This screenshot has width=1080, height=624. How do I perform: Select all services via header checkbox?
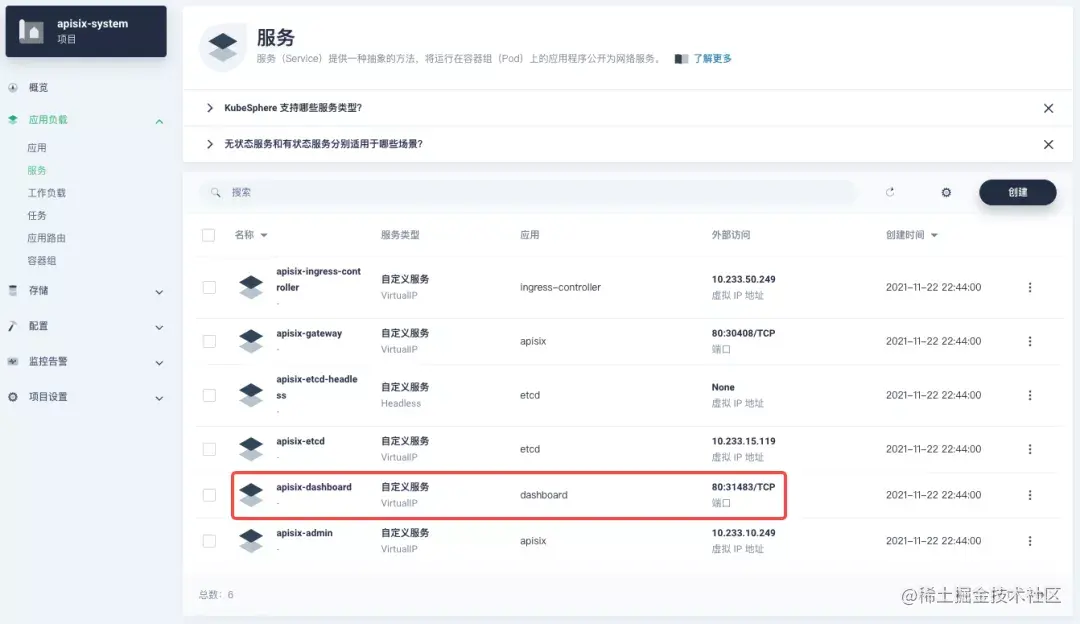[209, 235]
